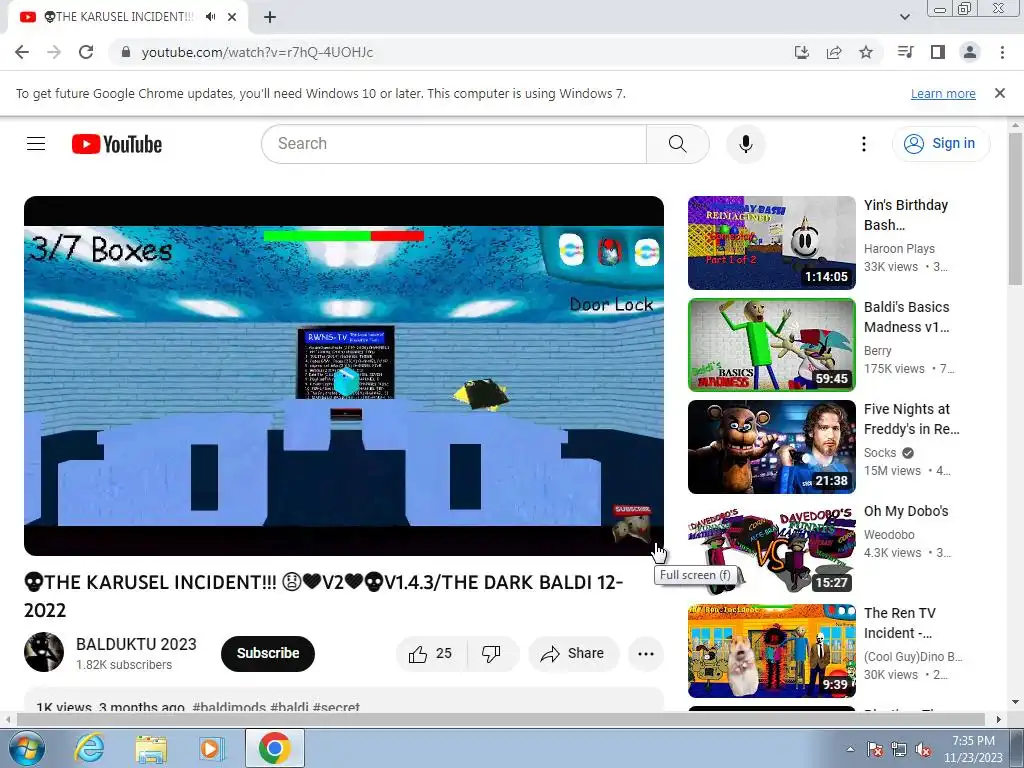Close the KARUSEL INCIDENT tab

point(232,17)
